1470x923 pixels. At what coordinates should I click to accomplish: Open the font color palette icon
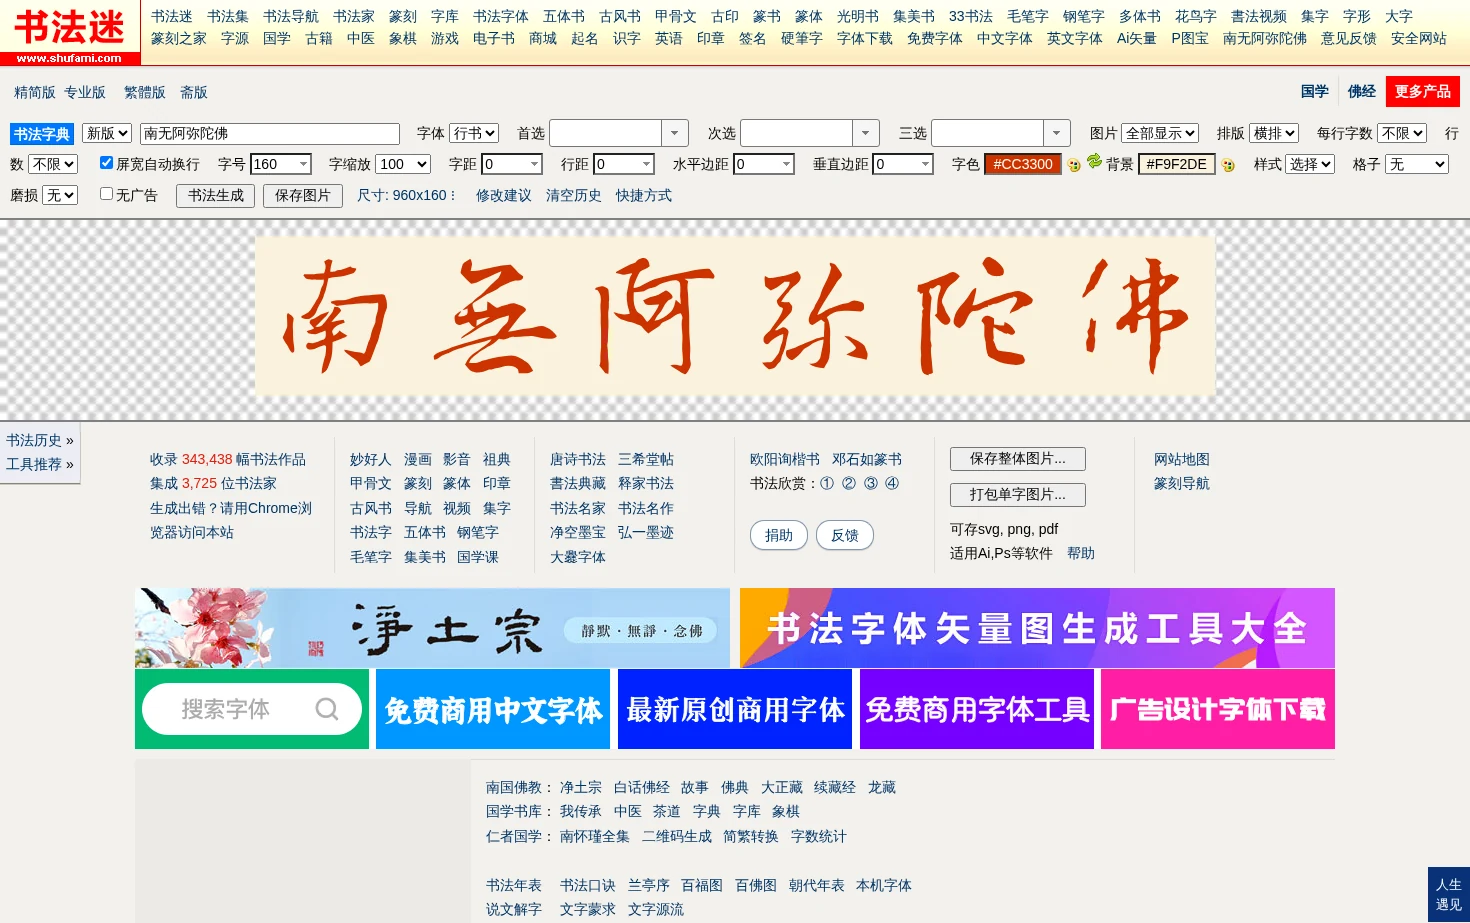tap(1074, 165)
